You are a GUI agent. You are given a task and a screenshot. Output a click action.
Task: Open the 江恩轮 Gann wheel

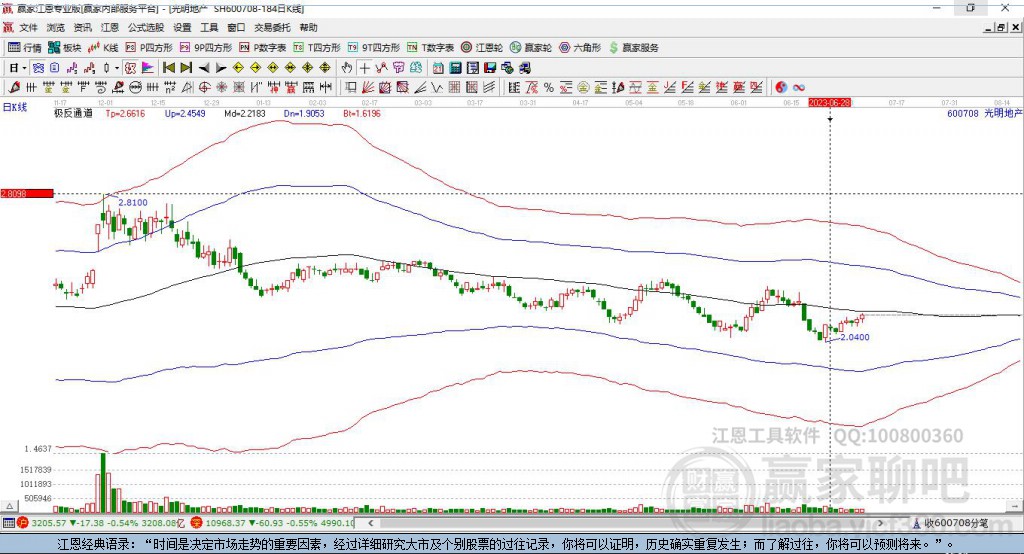(x=482, y=48)
